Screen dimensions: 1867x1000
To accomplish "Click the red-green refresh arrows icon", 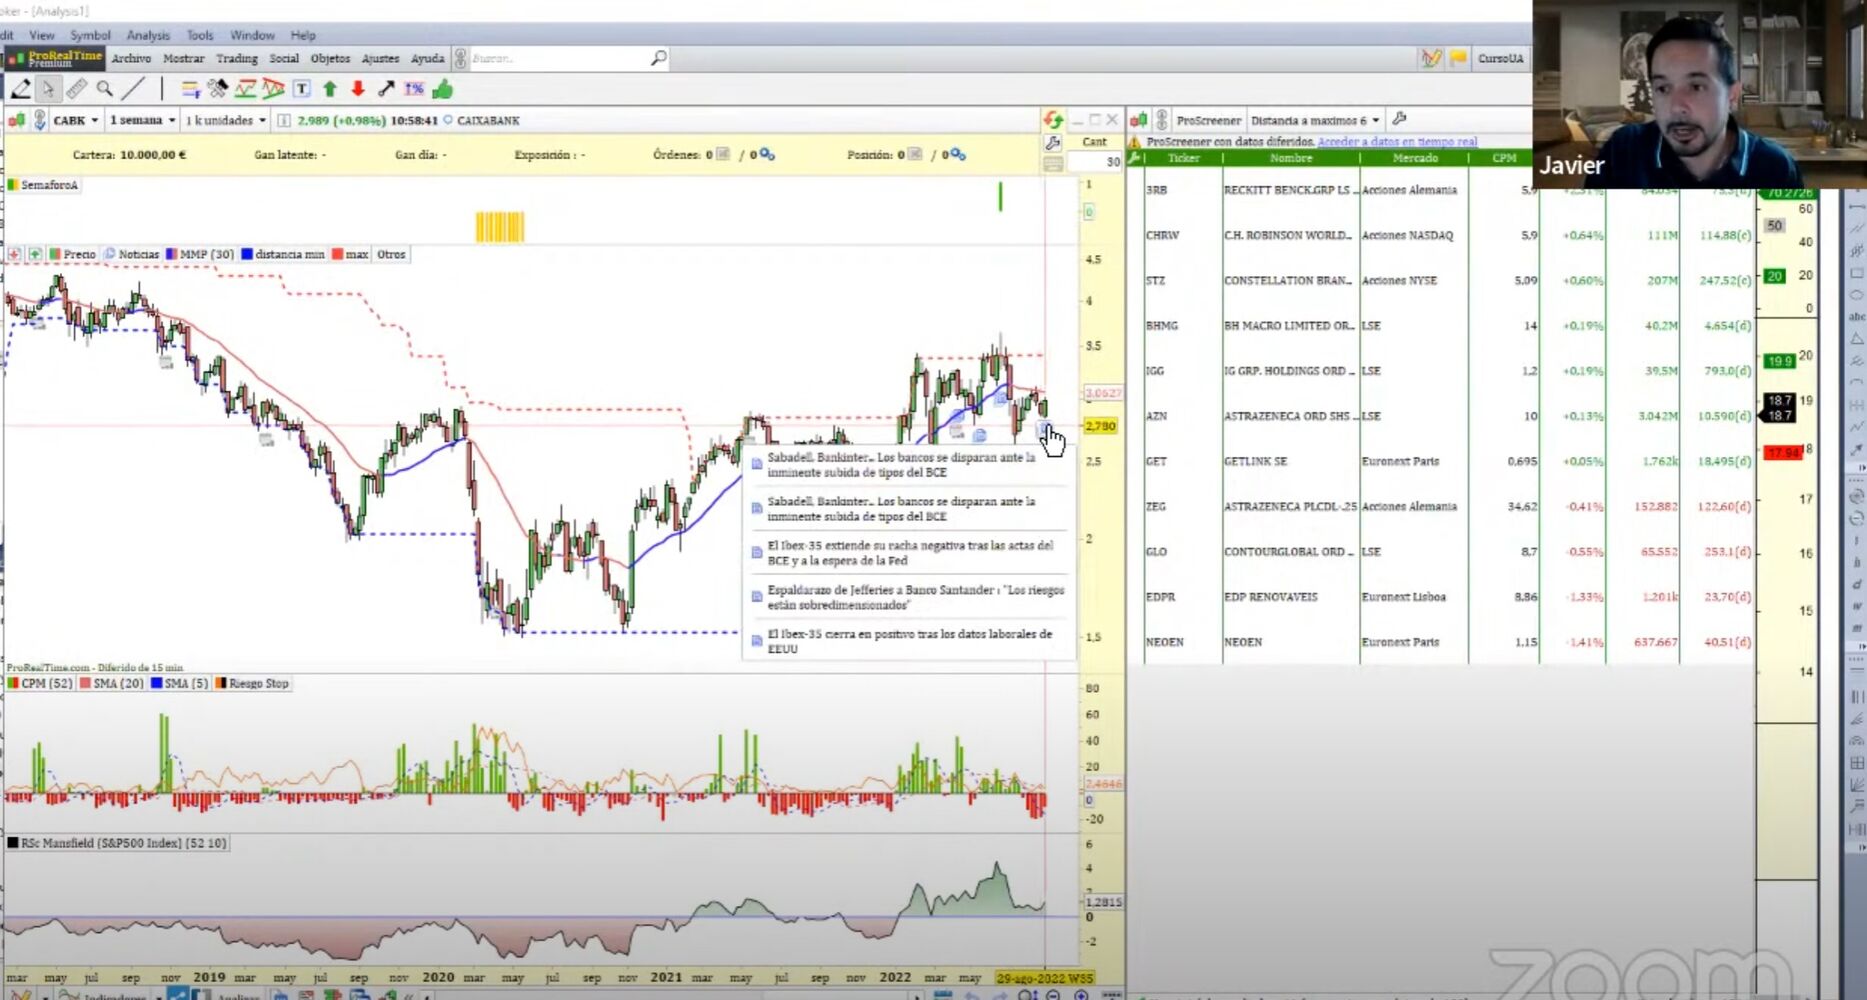I will click(1053, 120).
